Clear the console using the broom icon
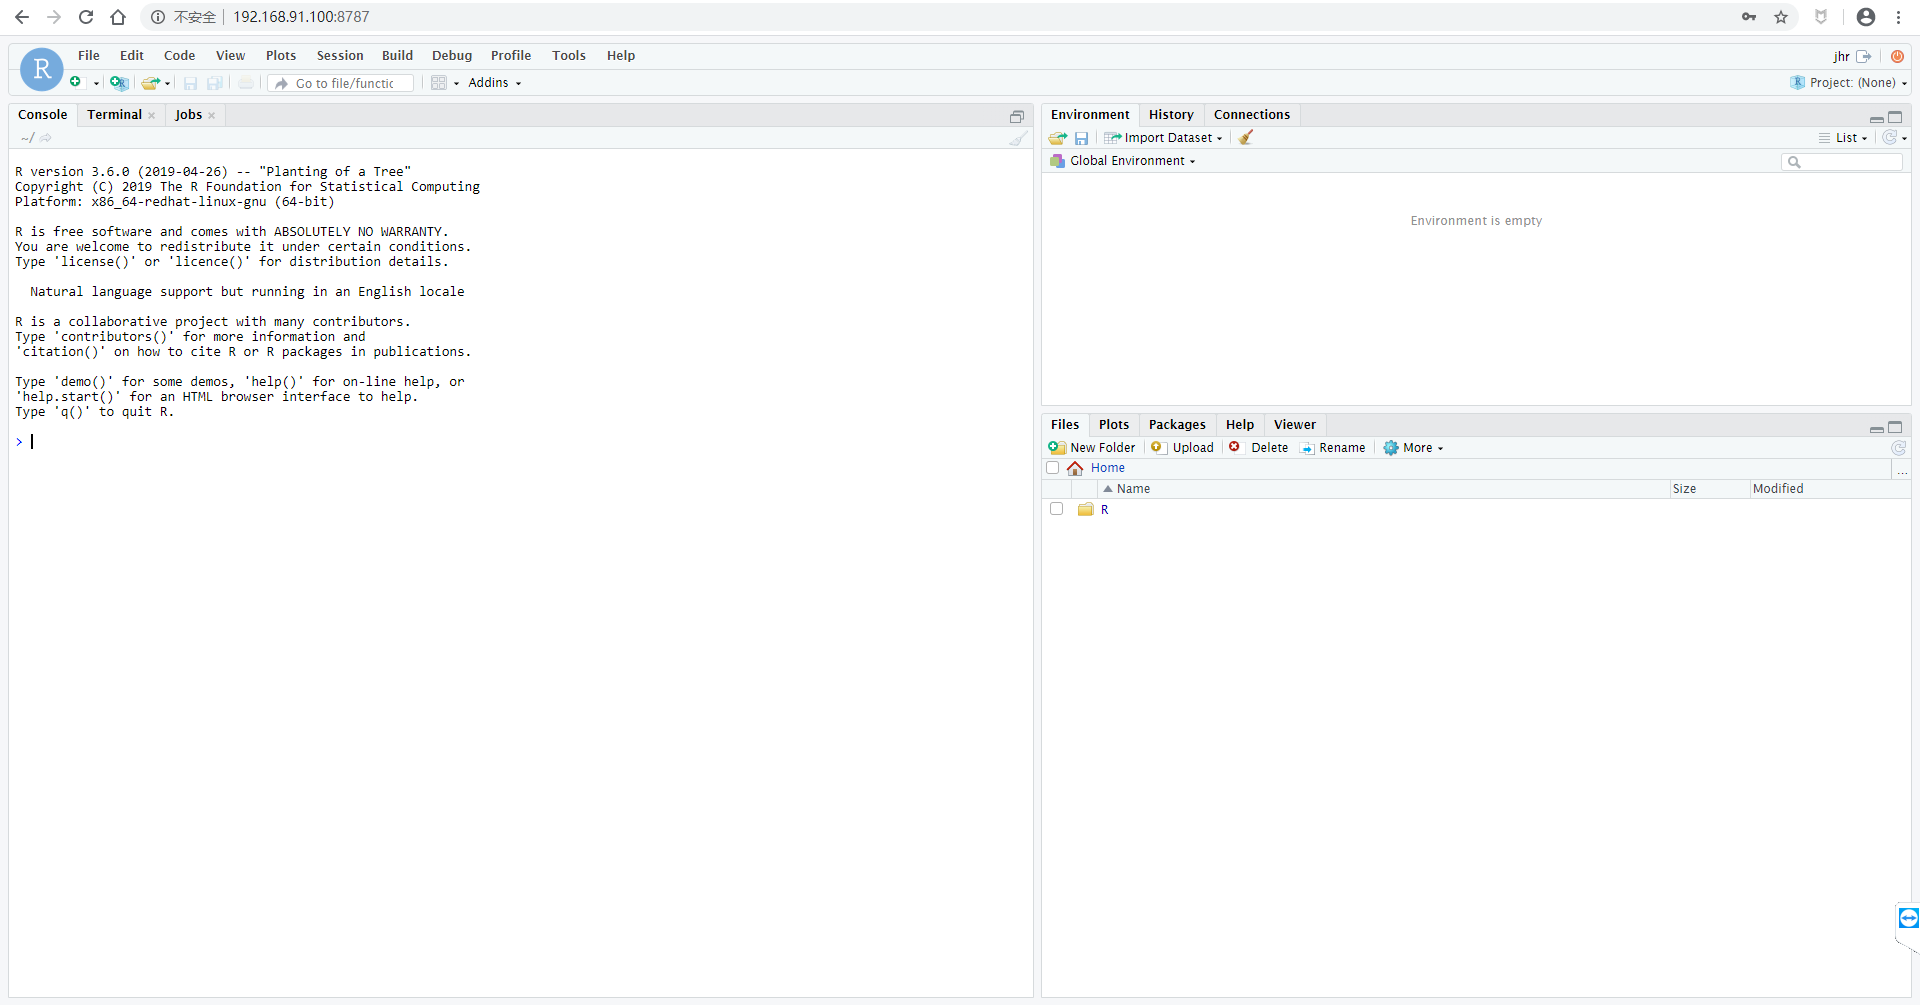 pyautogui.click(x=1017, y=139)
